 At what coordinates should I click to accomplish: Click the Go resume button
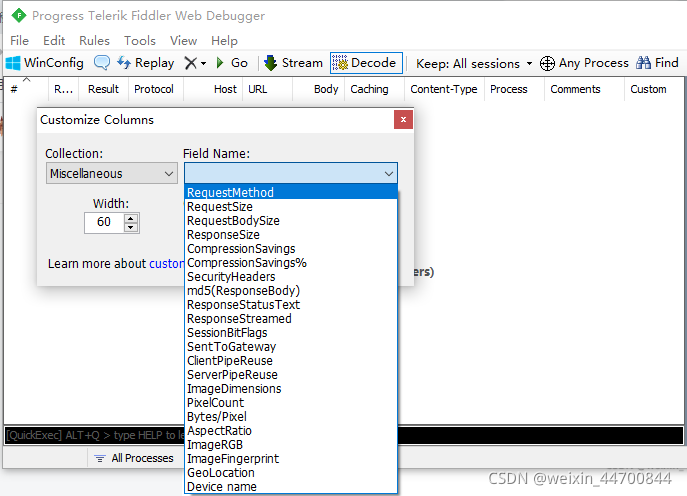(x=232, y=63)
